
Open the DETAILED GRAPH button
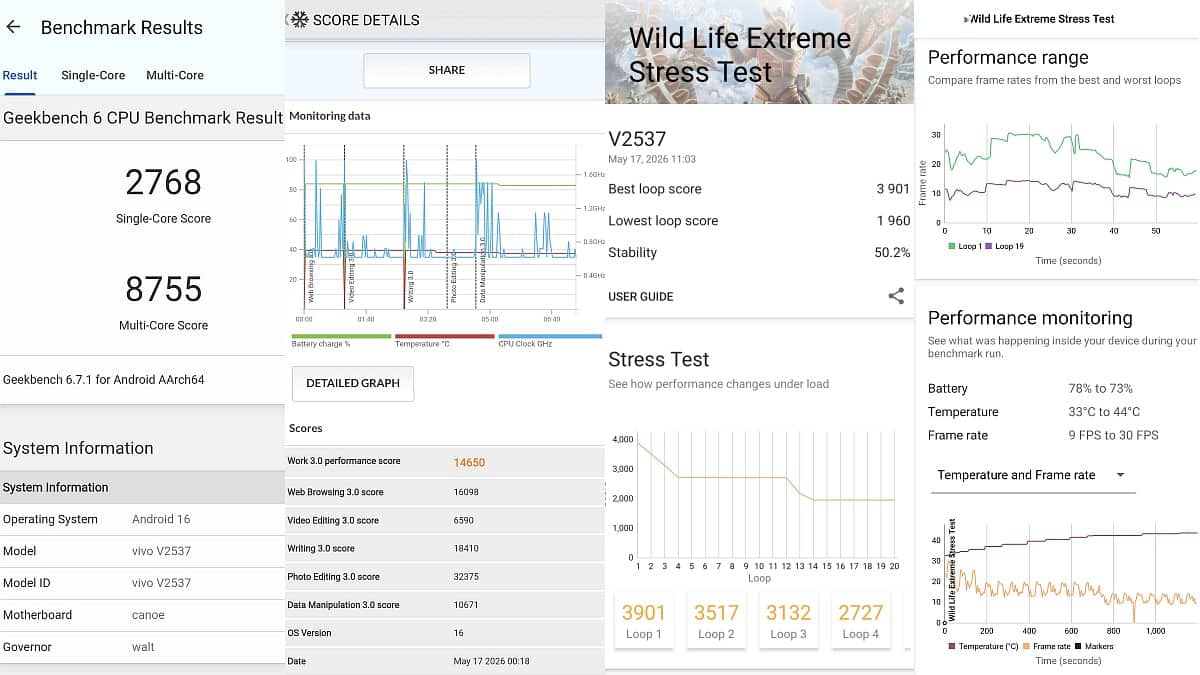[352, 383]
